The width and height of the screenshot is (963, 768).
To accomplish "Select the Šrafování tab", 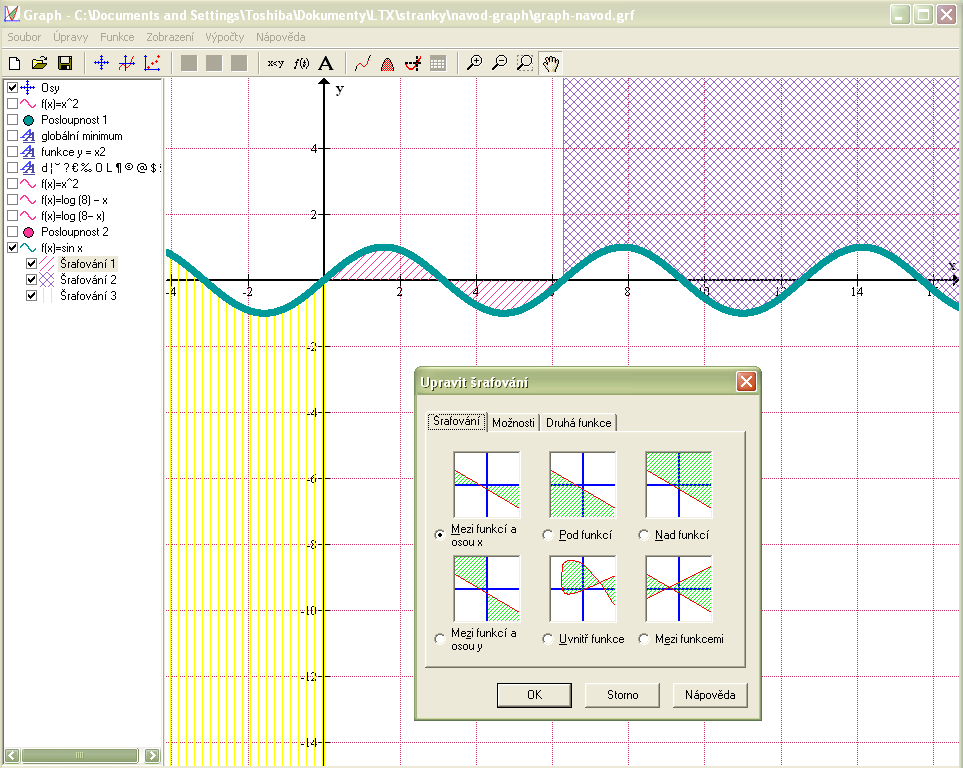I will [x=457, y=421].
